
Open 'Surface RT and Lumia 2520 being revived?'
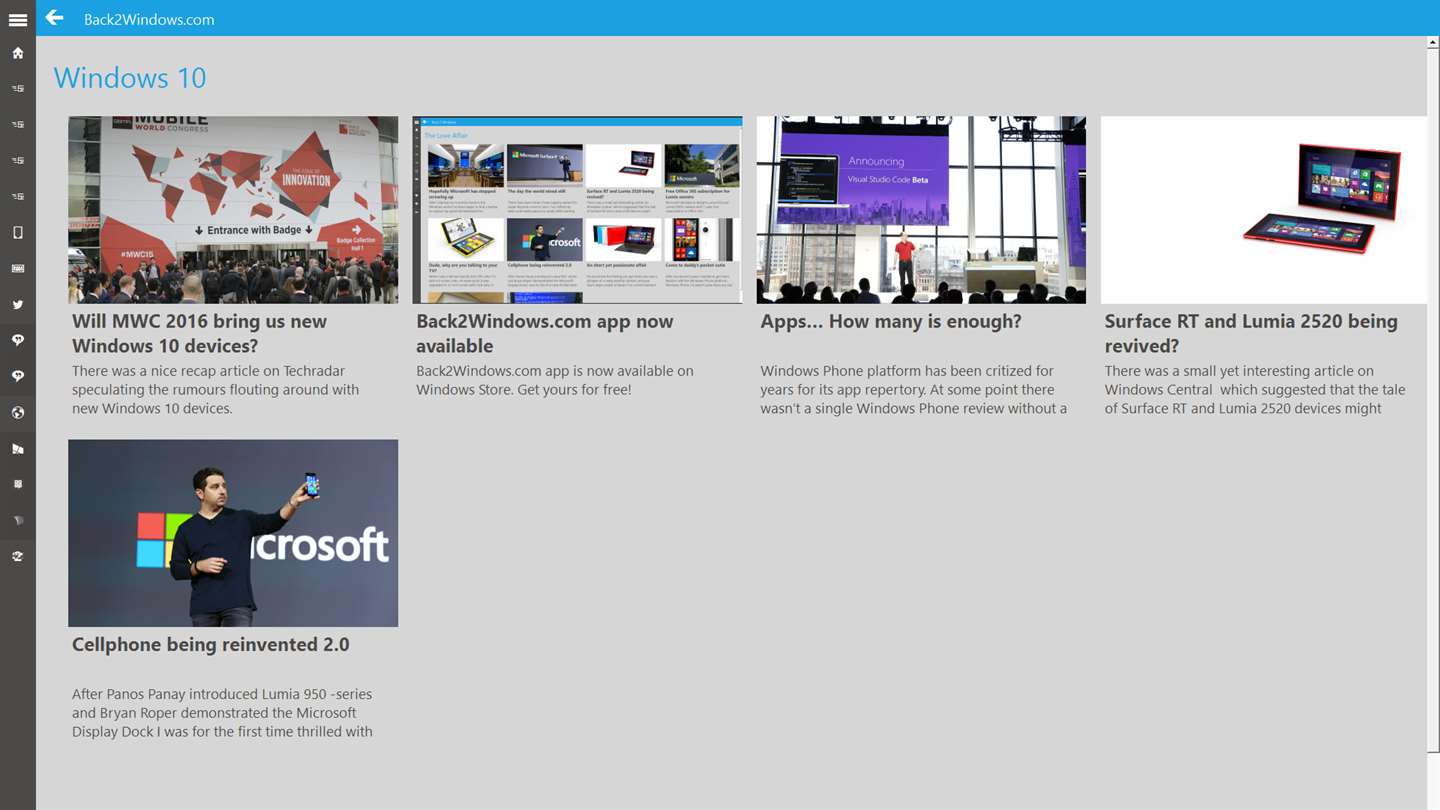click(x=1251, y=333)
